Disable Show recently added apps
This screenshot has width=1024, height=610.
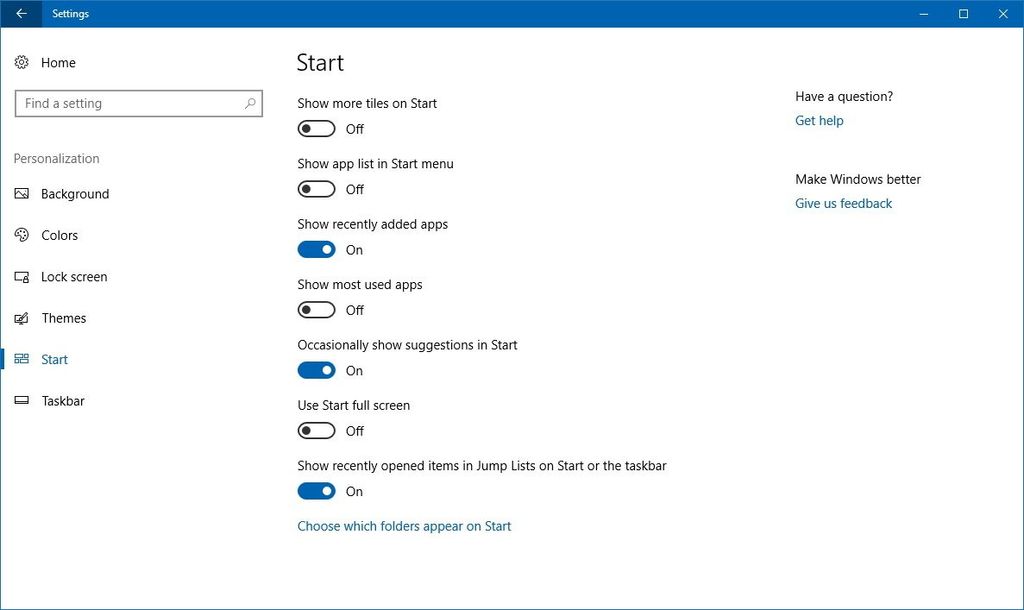tap(316, 249)
